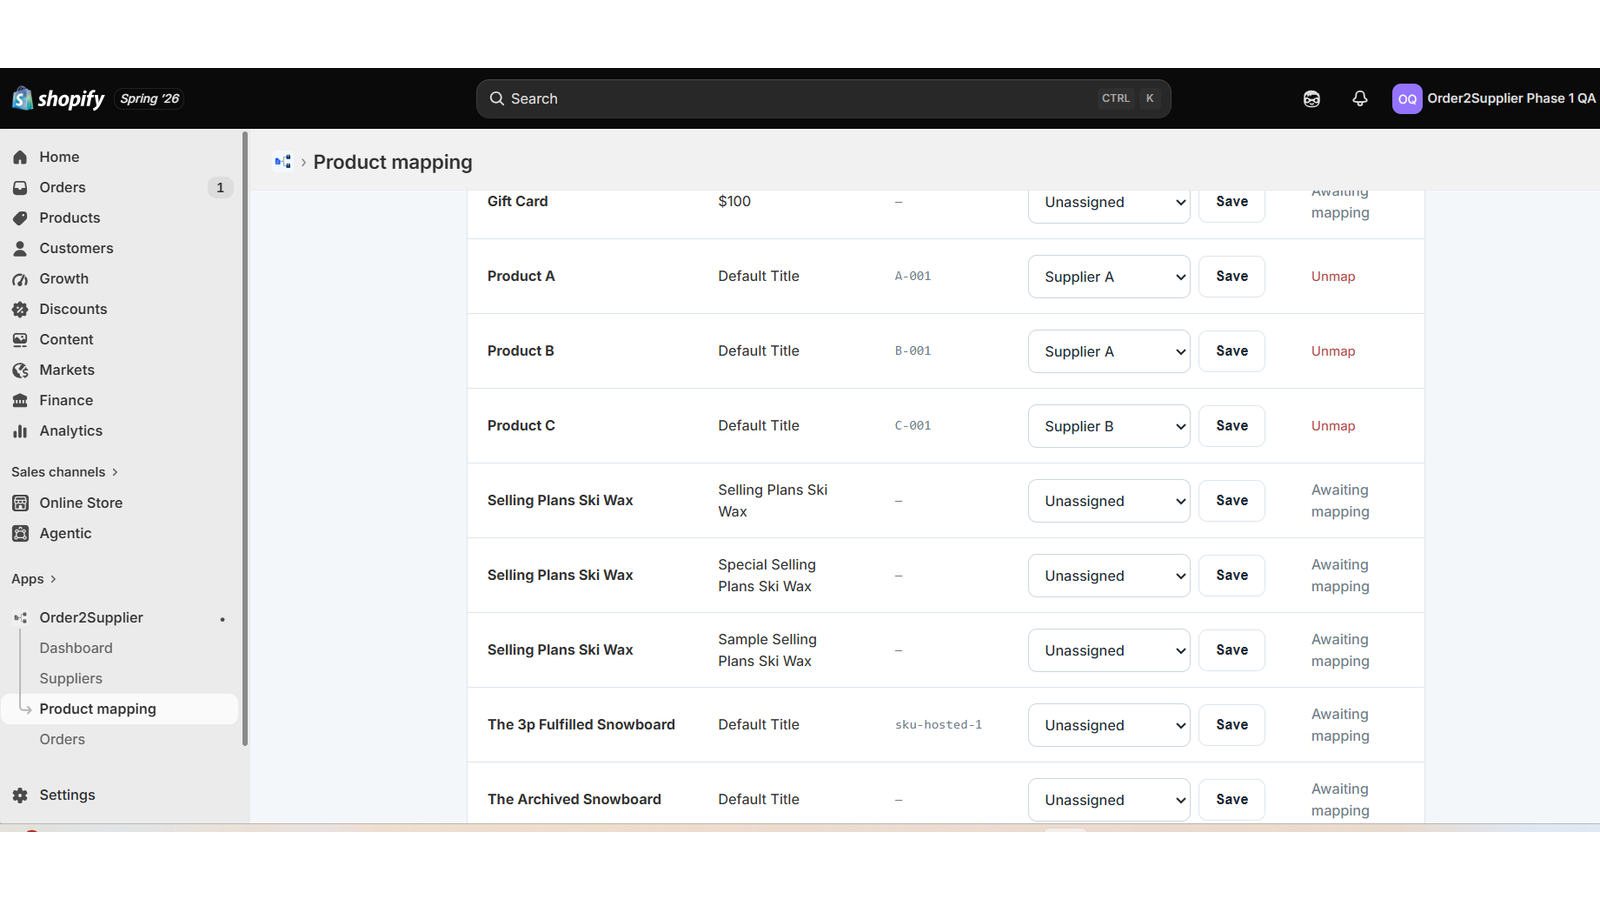The image size is (1600, 900).
Task: Click the Settings gear icon
Action: (x=20, y=795)
